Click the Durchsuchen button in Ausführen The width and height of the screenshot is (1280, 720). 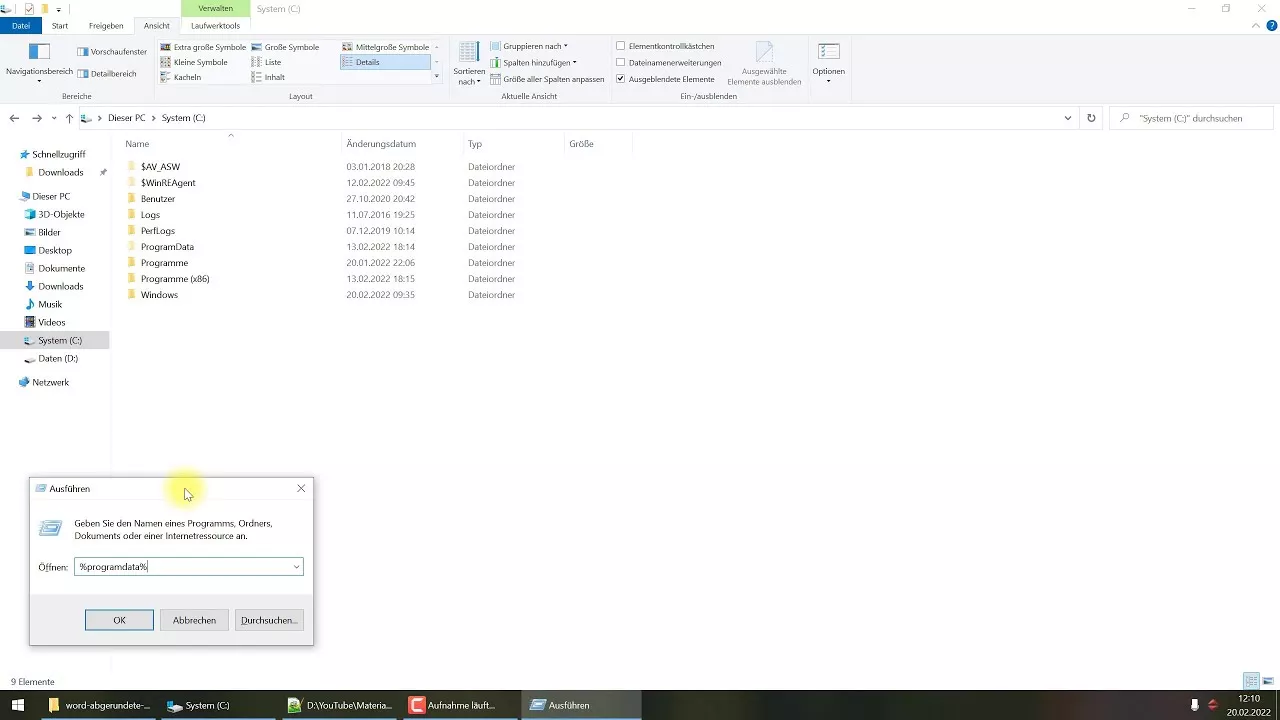tap(268, 620)
